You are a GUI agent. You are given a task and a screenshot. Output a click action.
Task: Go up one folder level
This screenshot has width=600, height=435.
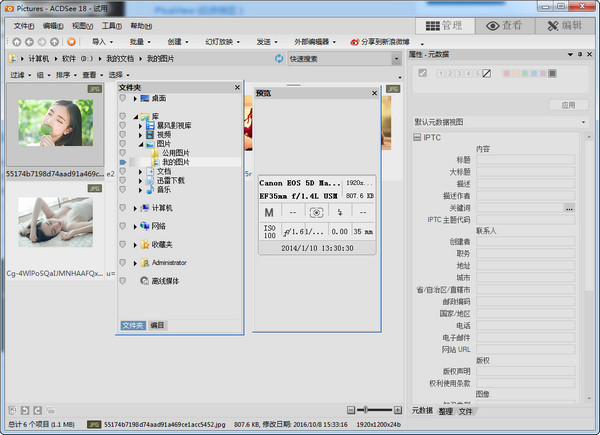[x=54, y=42]
